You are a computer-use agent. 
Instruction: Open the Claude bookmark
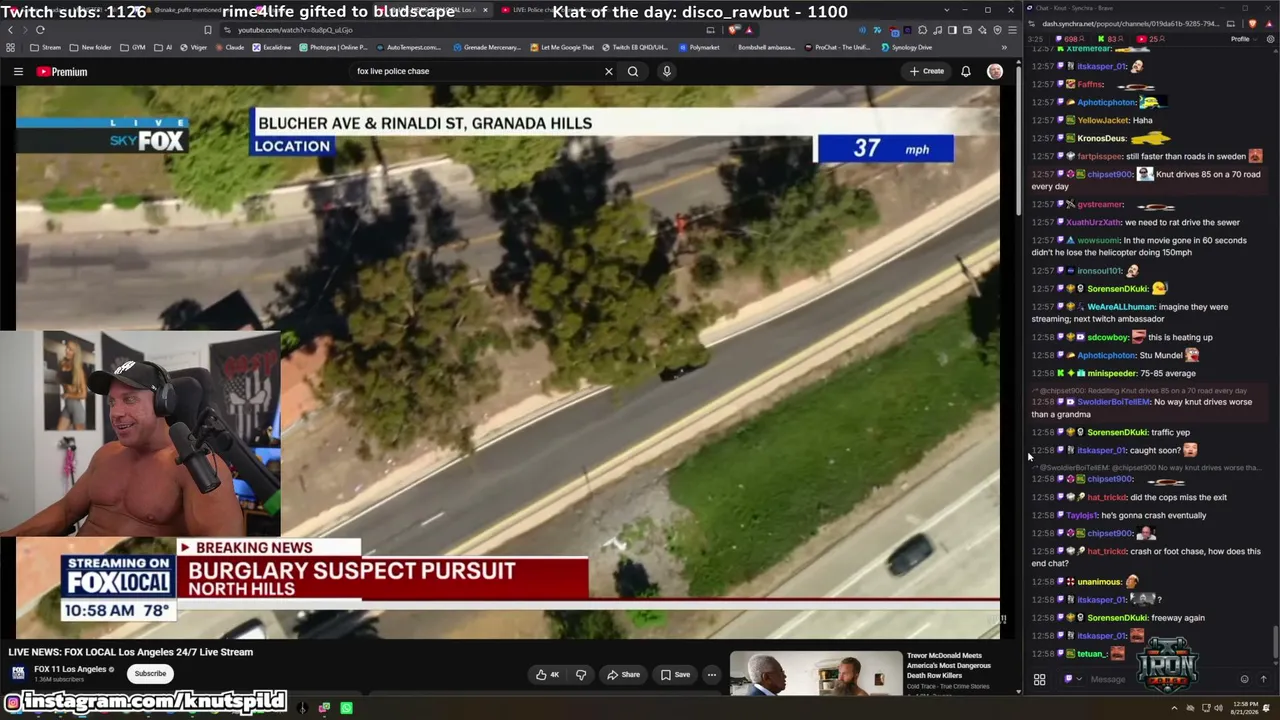pos(230,47)
